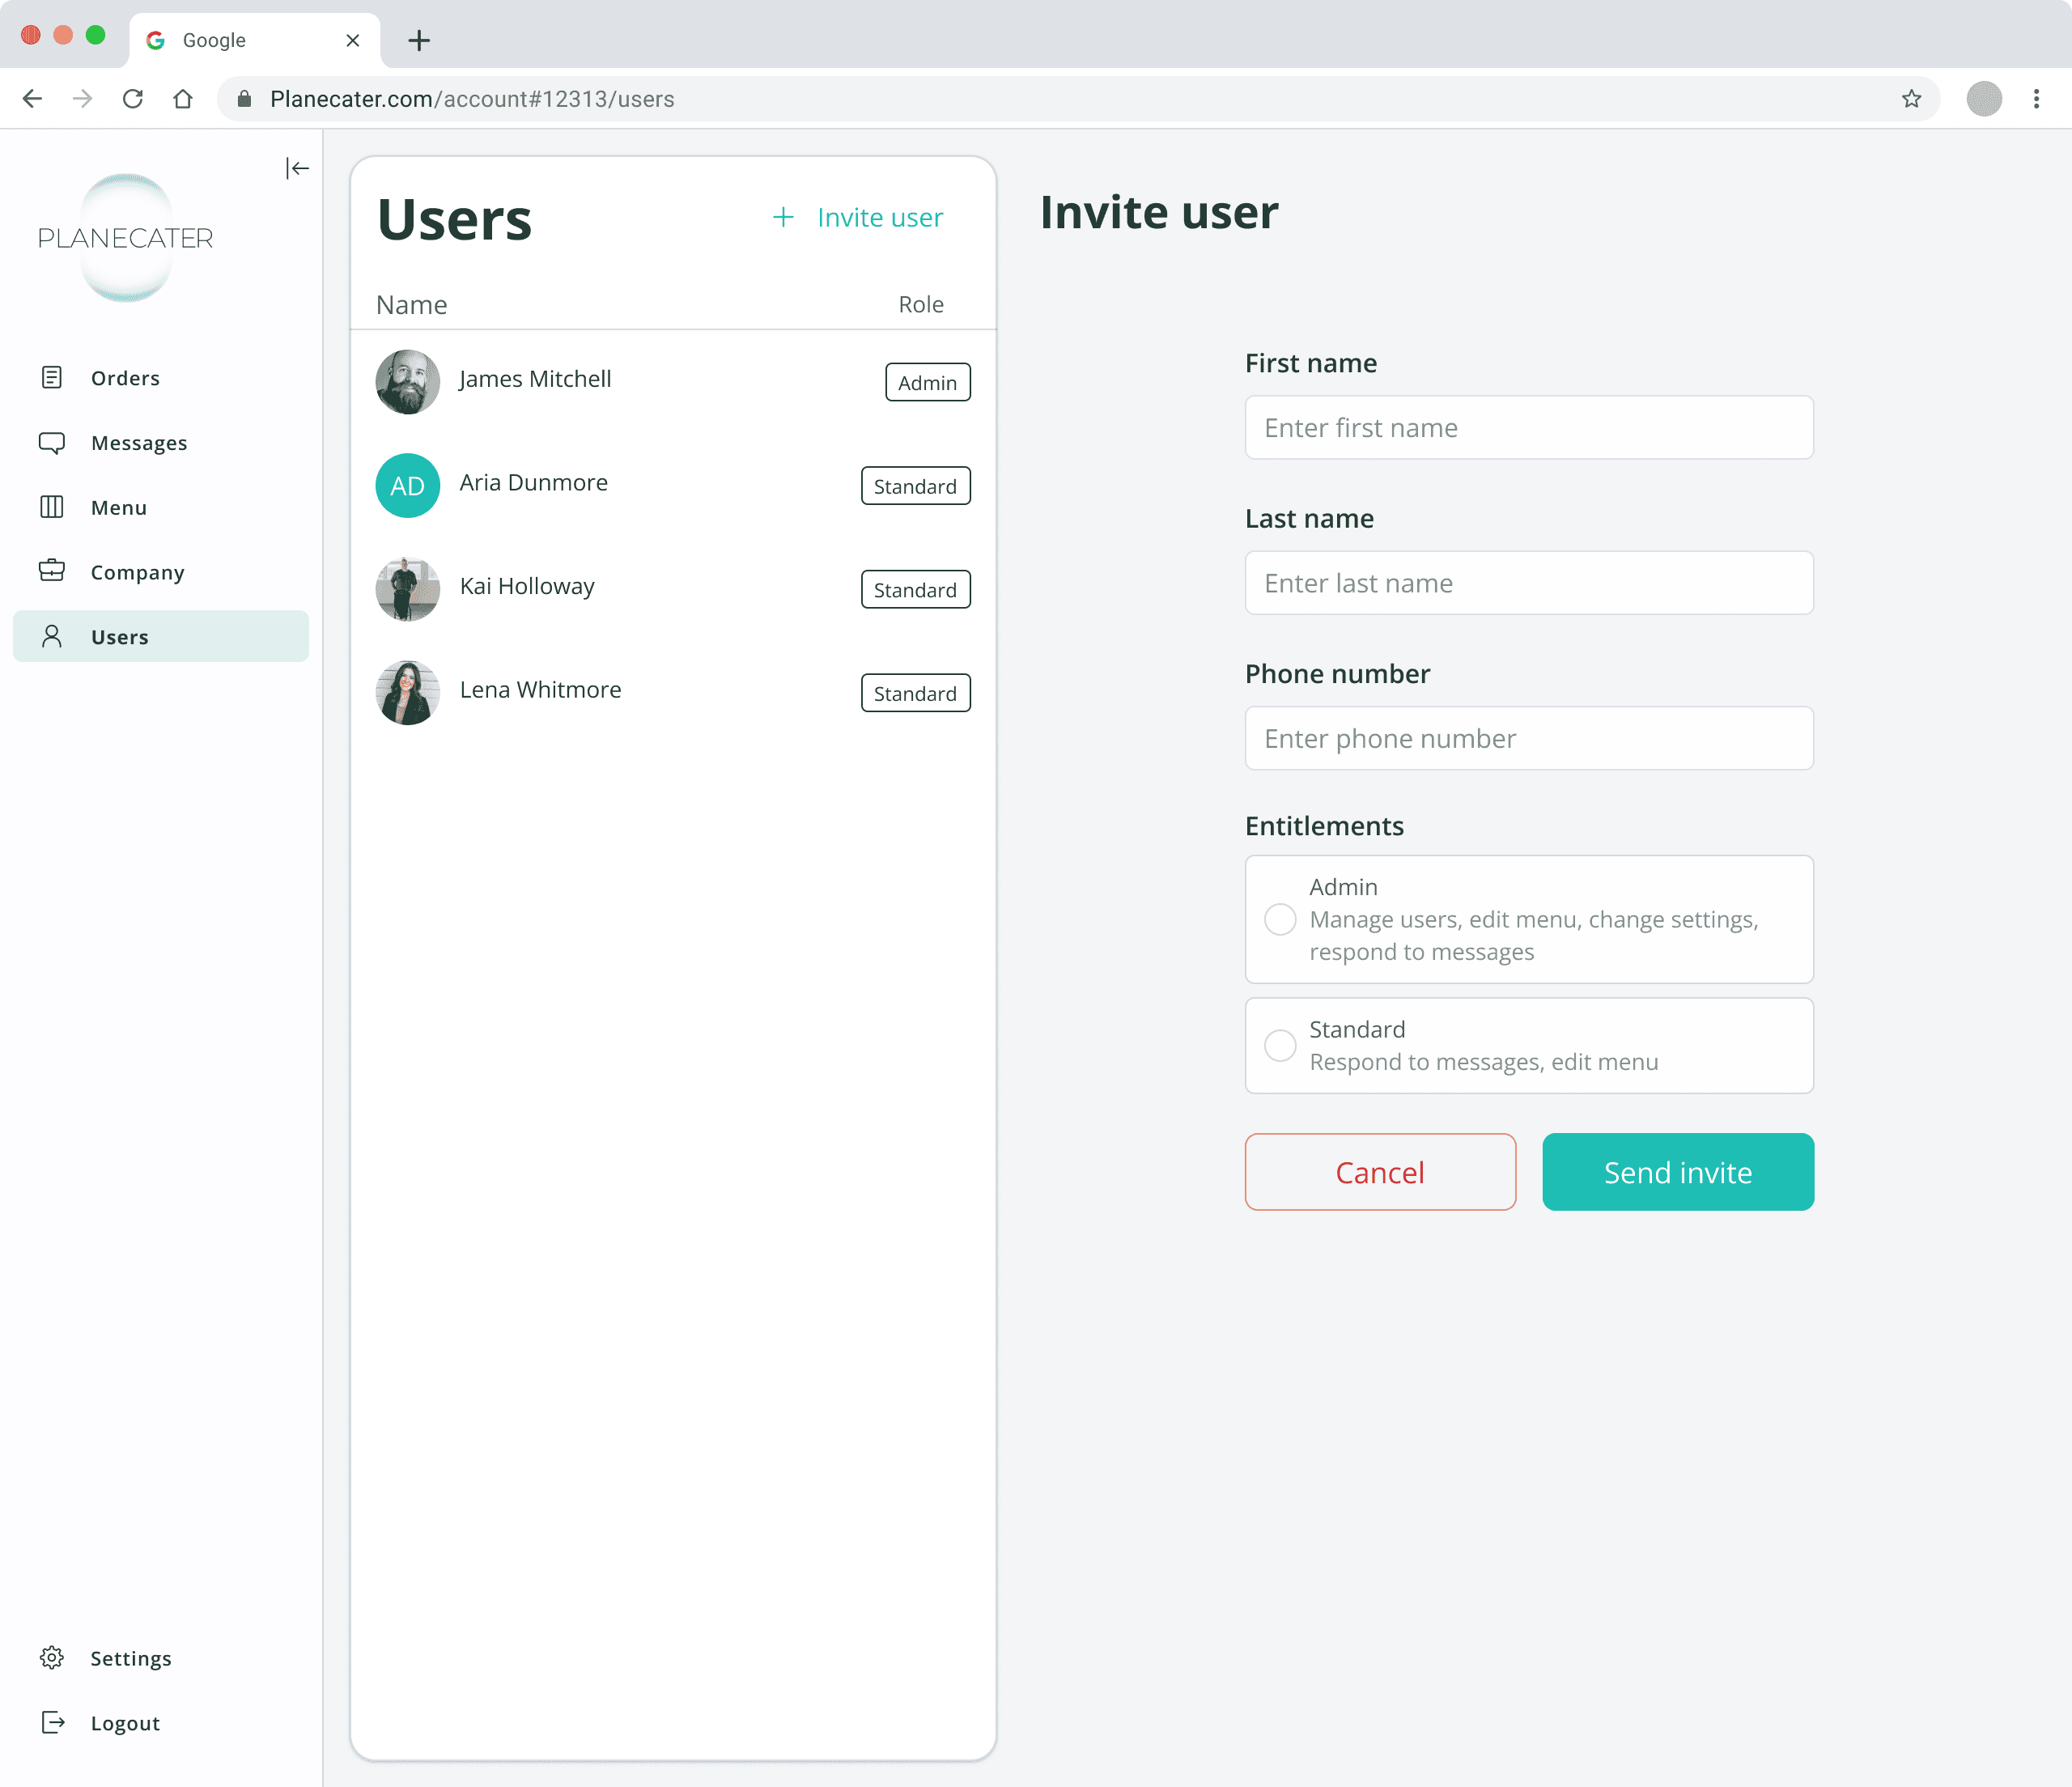This screenshot has height=1787, width=2072.
Task: Click the Logout exit icon
Action: coord(52,1722)
